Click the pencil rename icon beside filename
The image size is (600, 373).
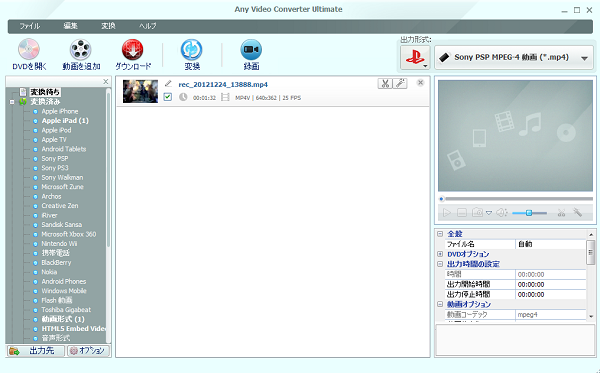click(x=168, y=83)
